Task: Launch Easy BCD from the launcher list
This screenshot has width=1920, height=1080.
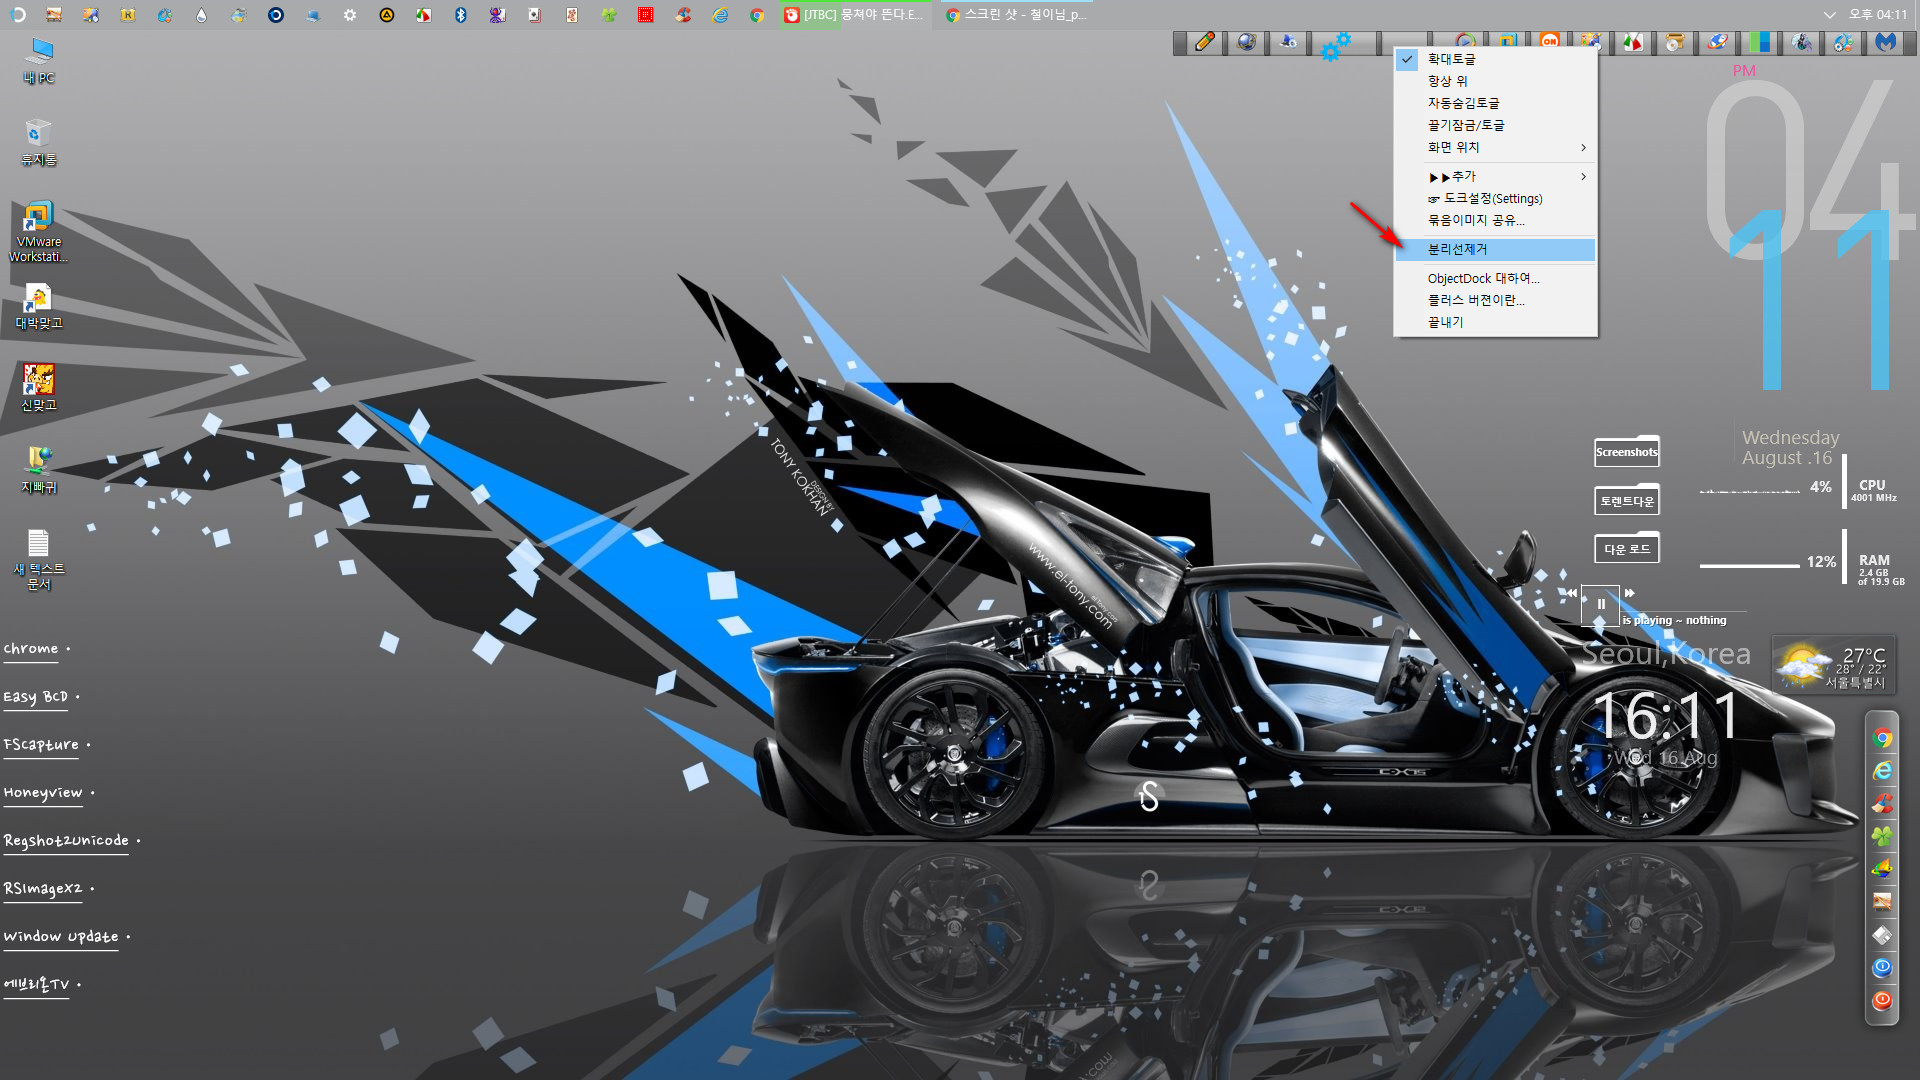Action: point(36,697)
